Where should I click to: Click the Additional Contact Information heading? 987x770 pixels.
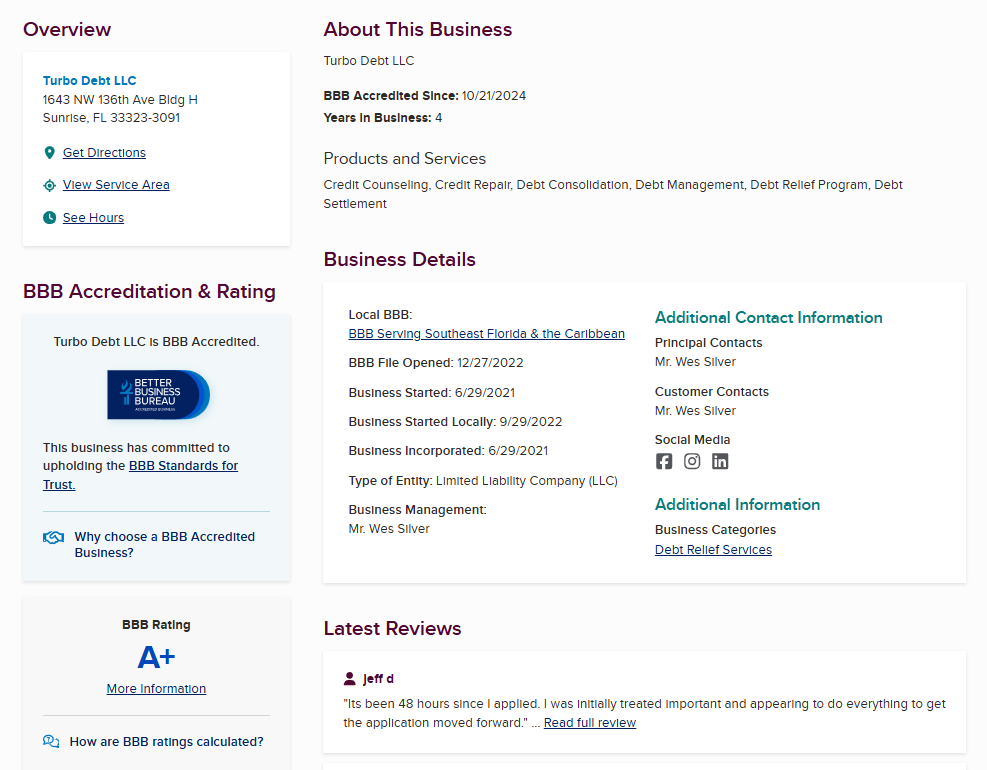769,317
